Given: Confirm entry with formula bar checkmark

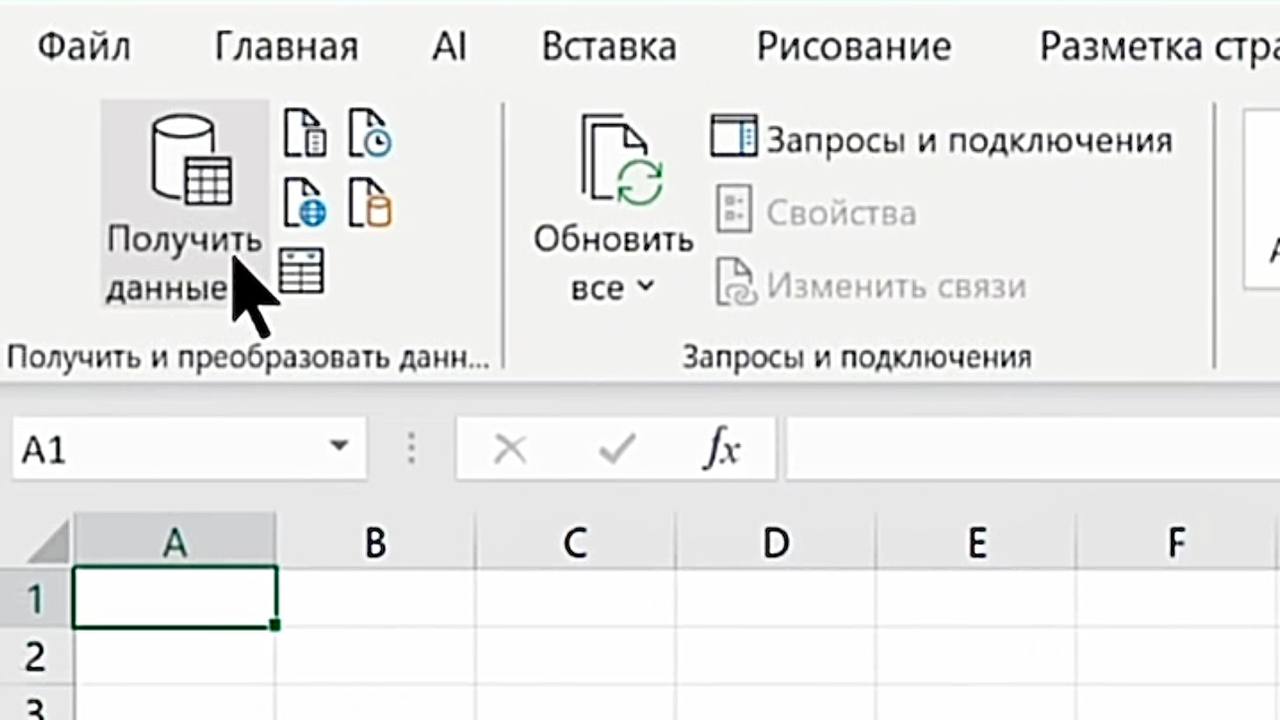Looking at the screenshot, I should pos(616,450).
